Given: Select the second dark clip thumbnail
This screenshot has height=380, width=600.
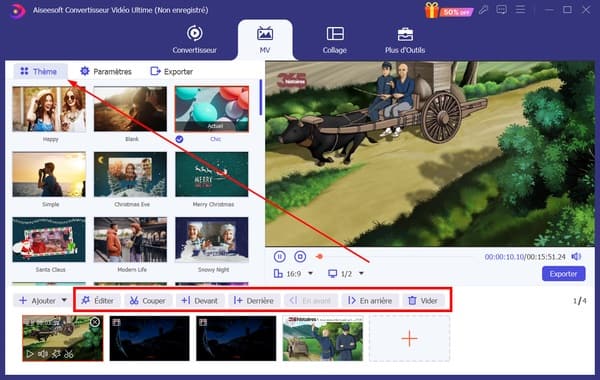Looking at the screenshot, I should point(150,338).
